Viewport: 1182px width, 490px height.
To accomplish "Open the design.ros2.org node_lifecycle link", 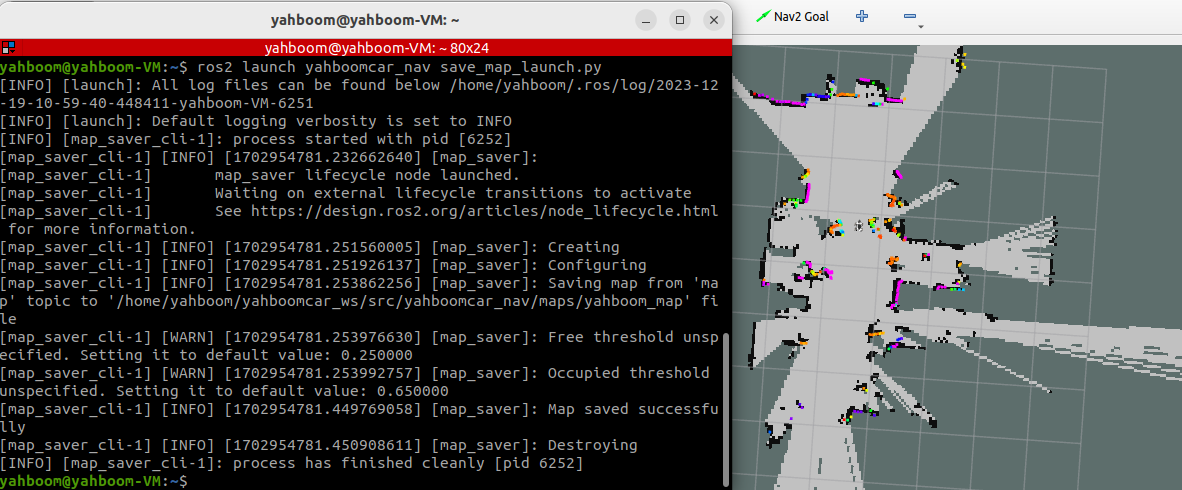I will coord(485,211).
